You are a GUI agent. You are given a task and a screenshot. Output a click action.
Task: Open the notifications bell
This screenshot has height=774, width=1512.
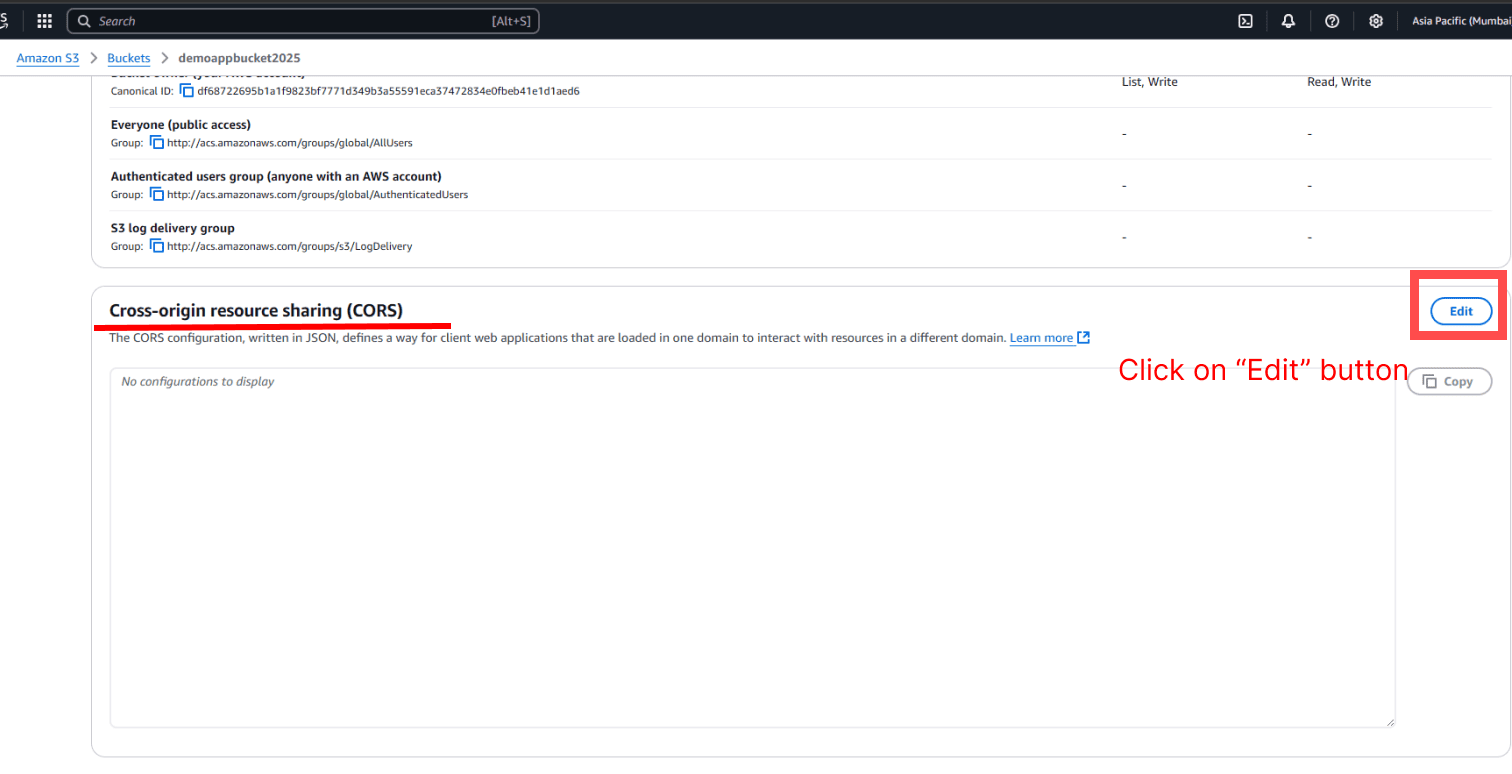pyautogui.click(x=1288, y=20)
